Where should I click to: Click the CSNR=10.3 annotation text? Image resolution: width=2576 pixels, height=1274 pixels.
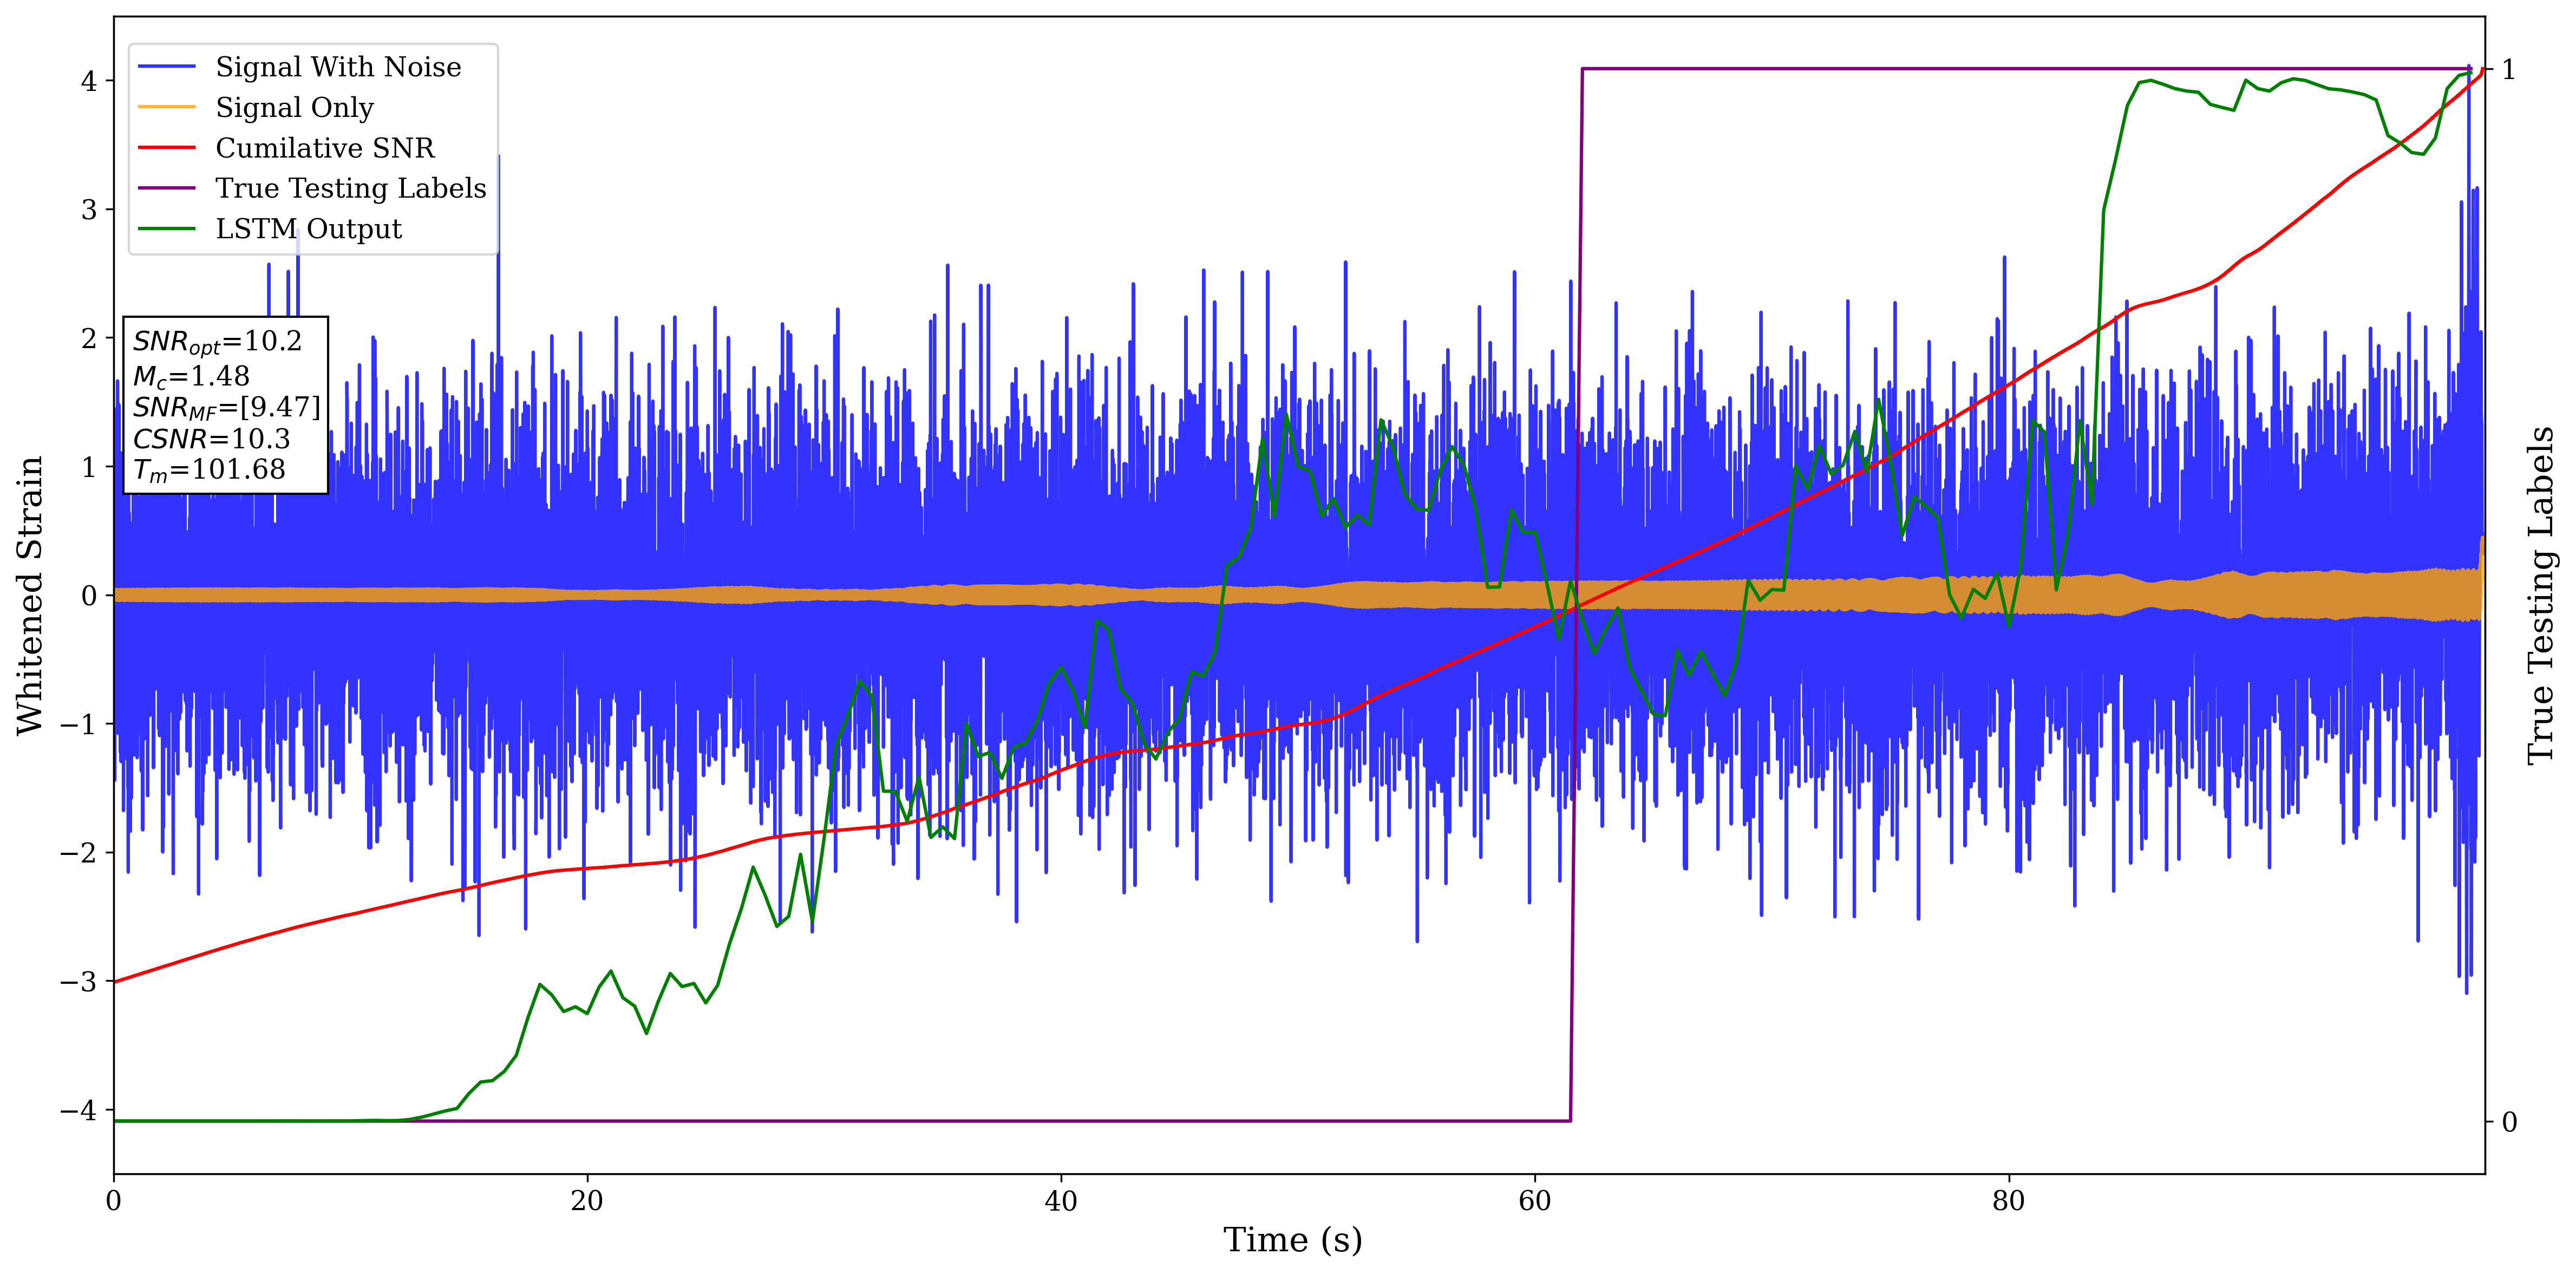pos(211,439)
